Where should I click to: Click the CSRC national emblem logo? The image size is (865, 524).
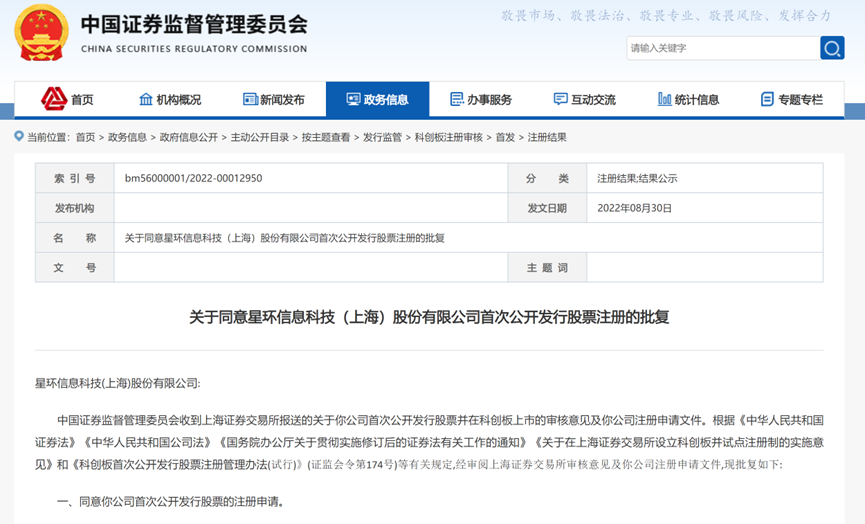point(41,33)
